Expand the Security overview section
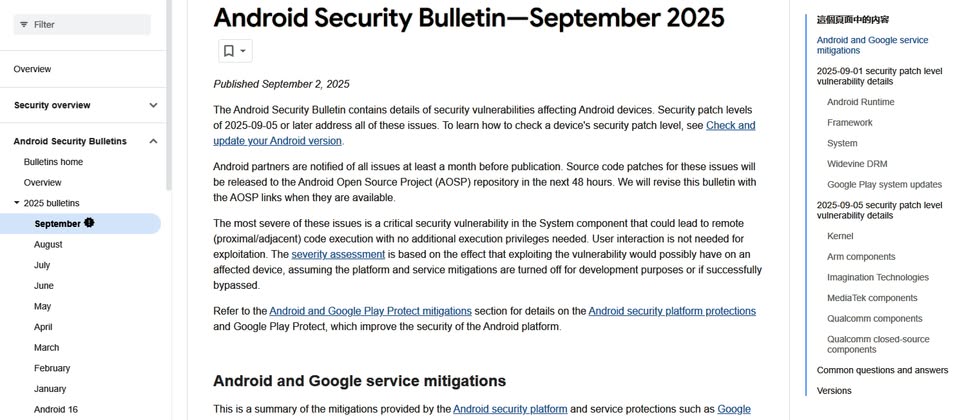Image resolution: width=960 pixels, height=420 pixels. click(x=153, y=105)
